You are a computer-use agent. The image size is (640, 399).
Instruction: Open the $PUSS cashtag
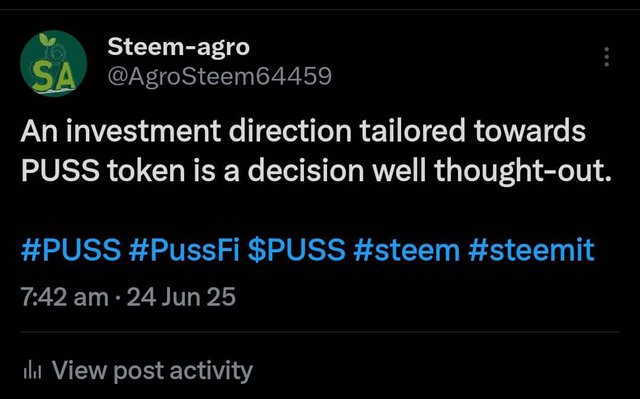296,250
